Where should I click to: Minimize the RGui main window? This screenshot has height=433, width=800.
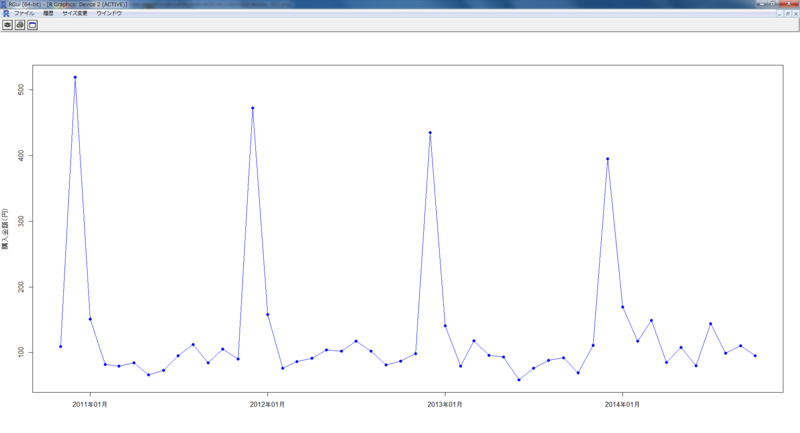click(762, 4)
